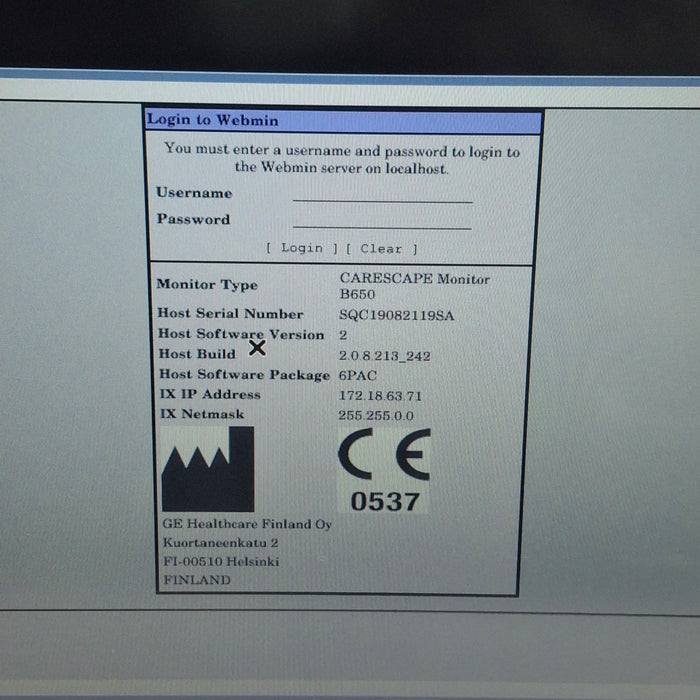
Task: Click the factory manufacturer icon
Action: 208,469
